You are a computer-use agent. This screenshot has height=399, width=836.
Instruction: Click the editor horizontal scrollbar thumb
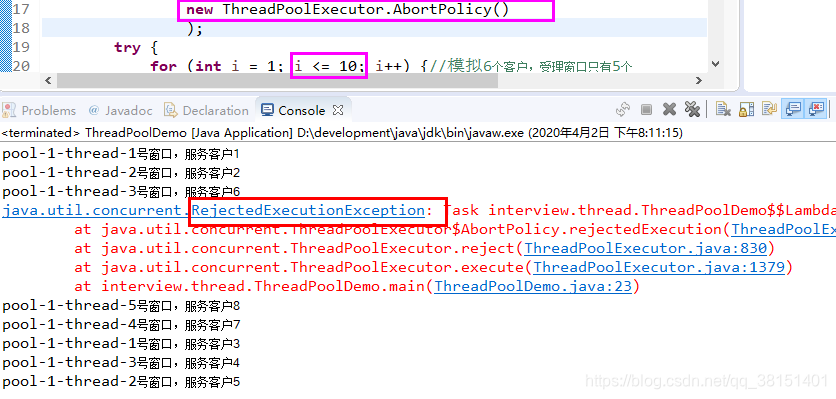point(277,81)
